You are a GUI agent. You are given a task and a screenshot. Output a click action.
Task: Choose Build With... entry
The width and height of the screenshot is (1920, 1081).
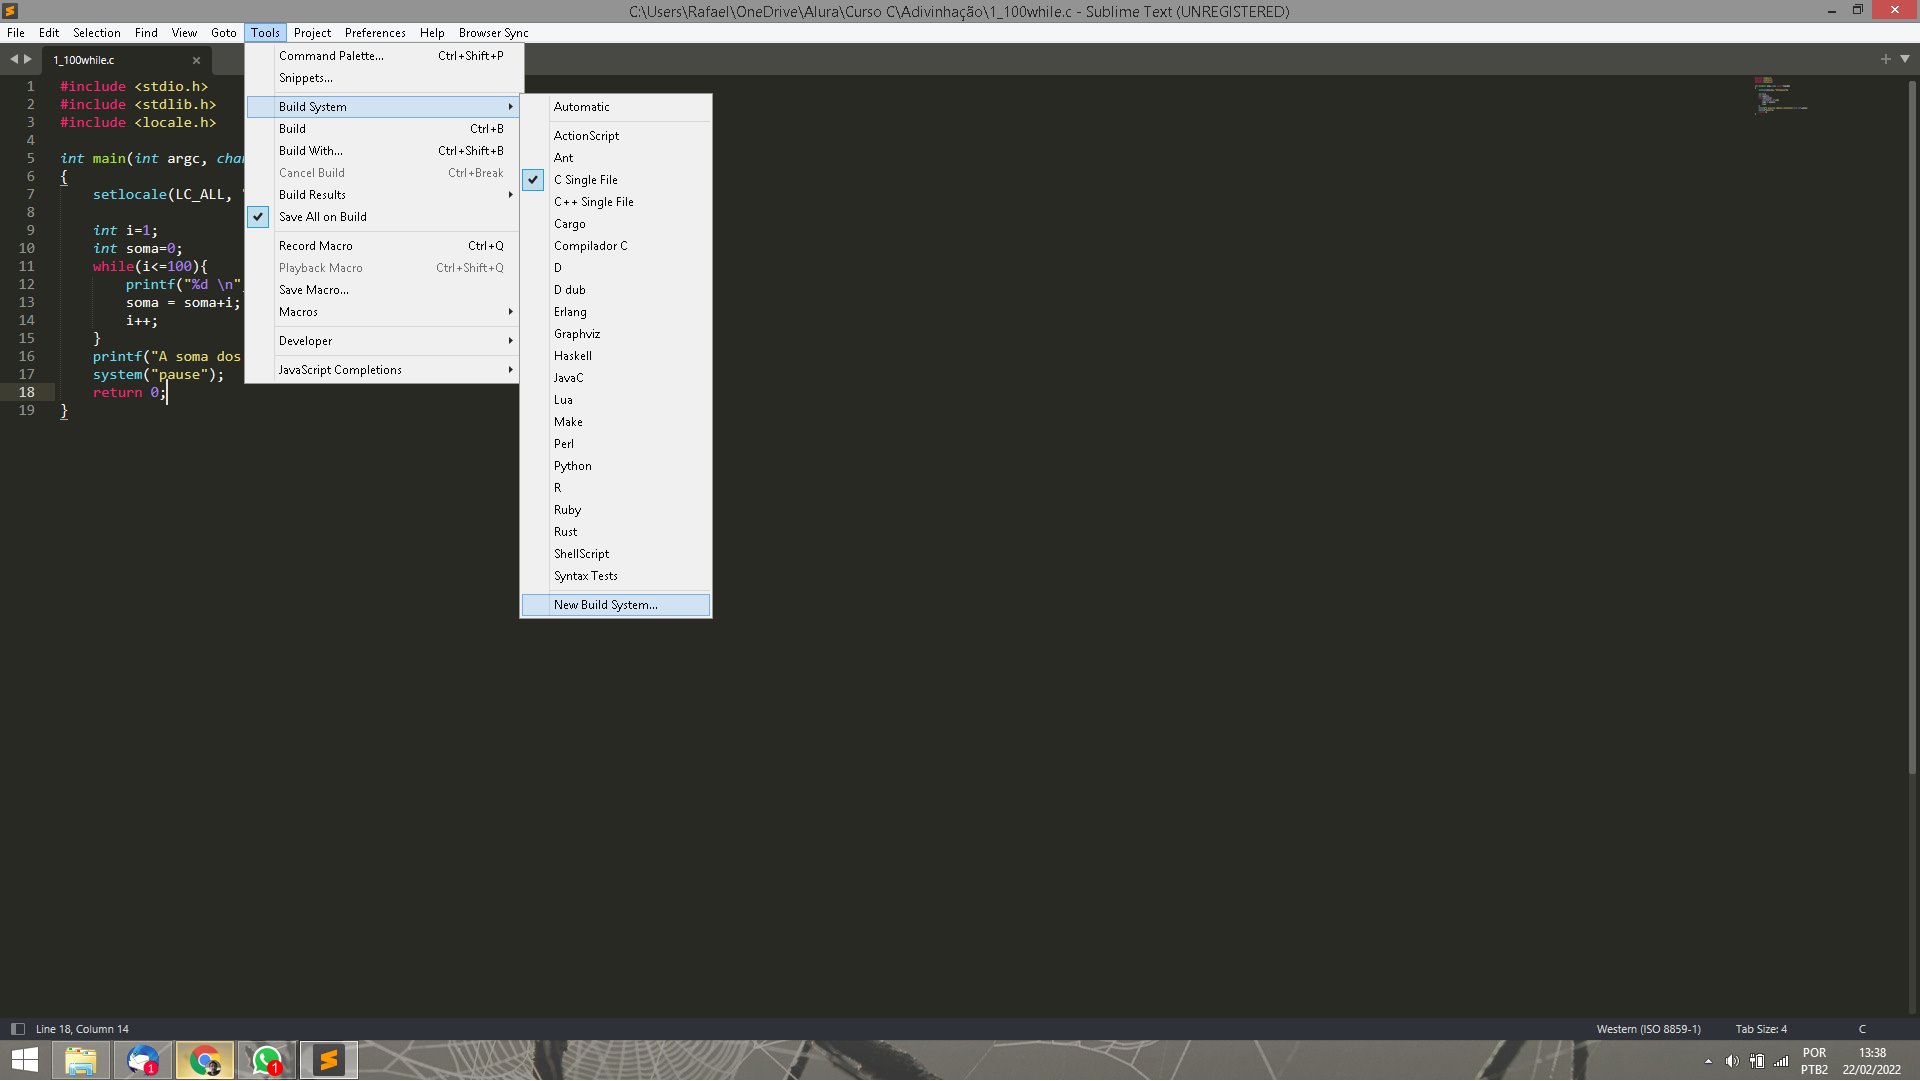384,151
